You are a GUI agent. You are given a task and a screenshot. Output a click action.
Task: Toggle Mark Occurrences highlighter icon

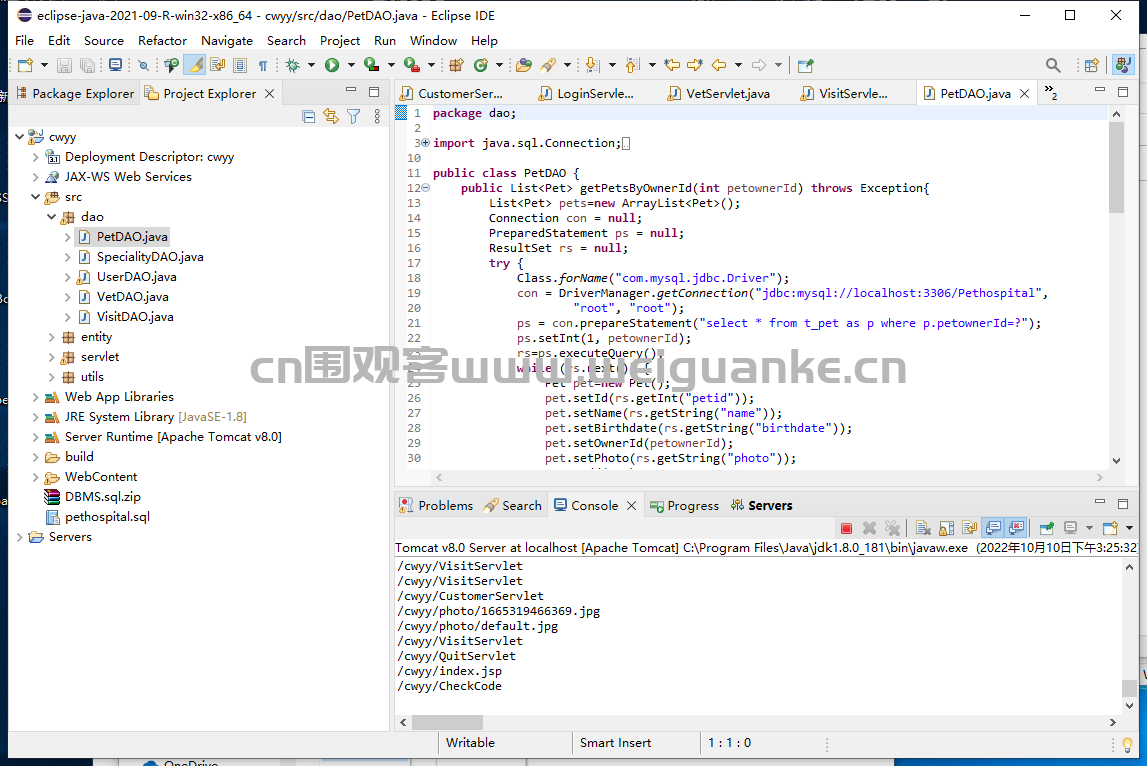click(195, 65)
